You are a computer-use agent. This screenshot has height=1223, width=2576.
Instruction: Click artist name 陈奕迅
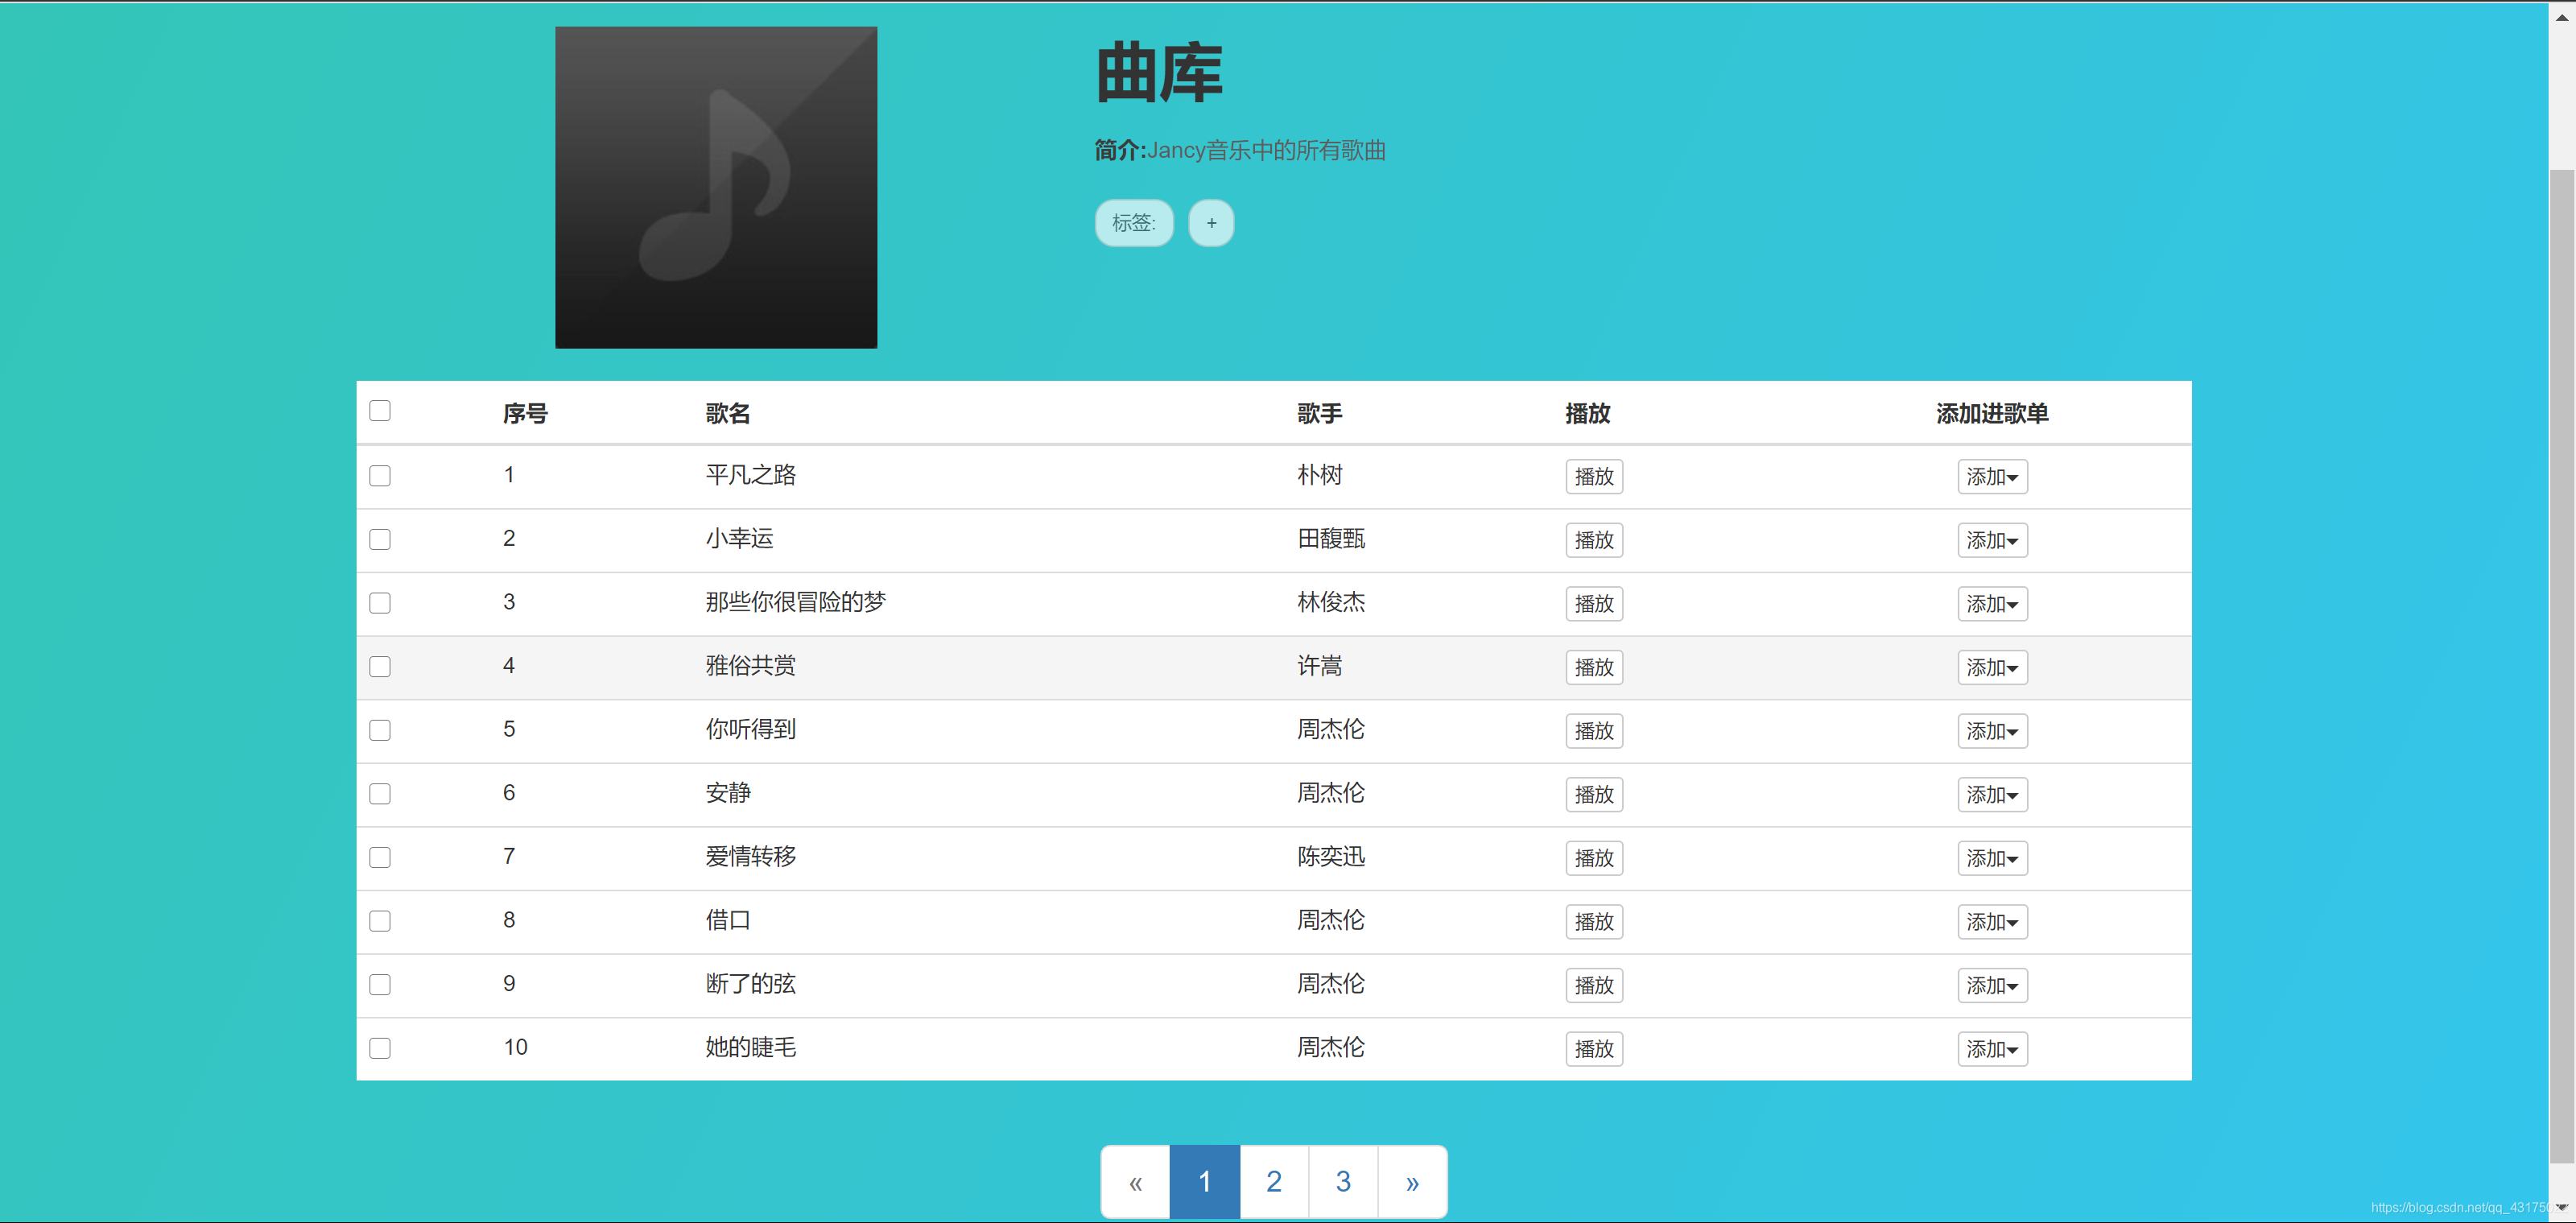coord(1331,857)
